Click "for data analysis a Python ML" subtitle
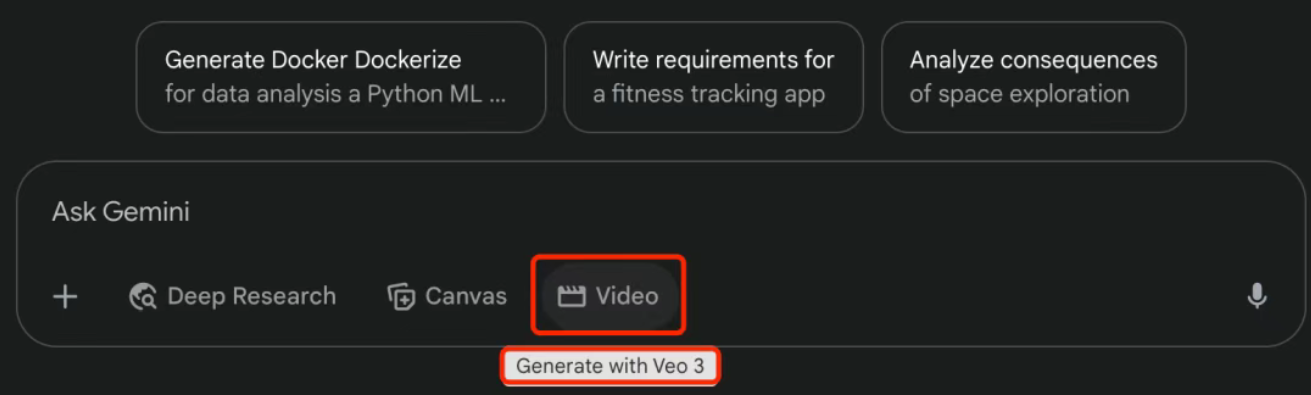This screenshot has height=395, width=1311. pyautogui.click(x=335, y=95)
